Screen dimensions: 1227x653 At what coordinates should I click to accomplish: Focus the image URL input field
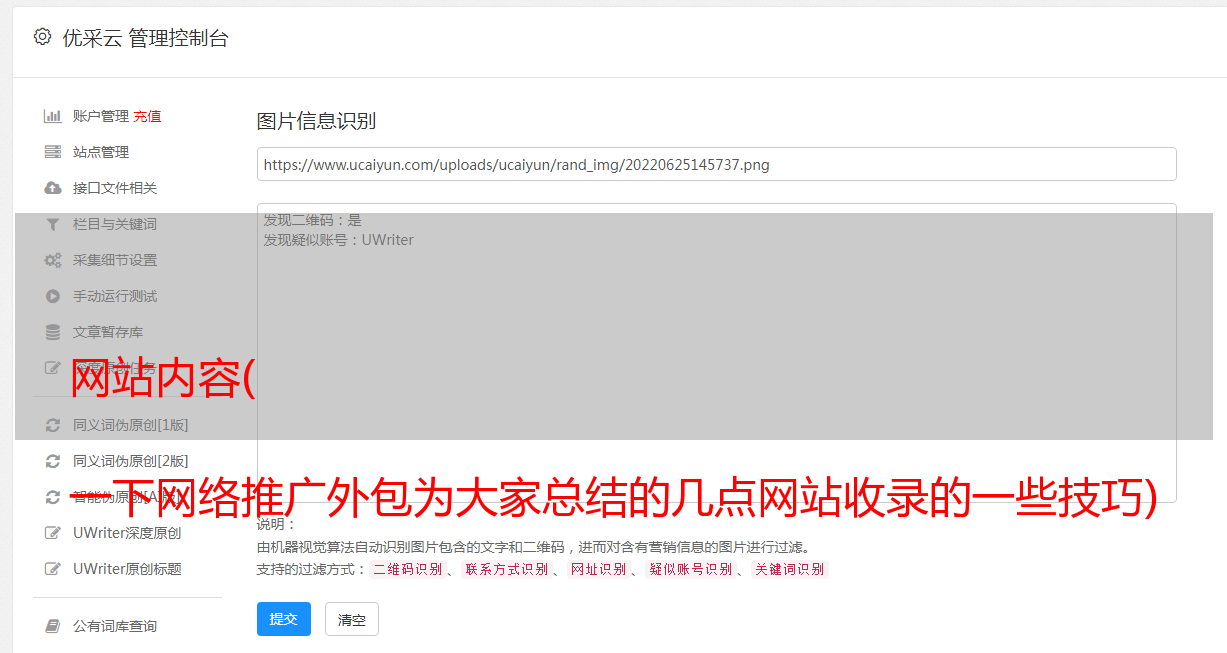716,164
